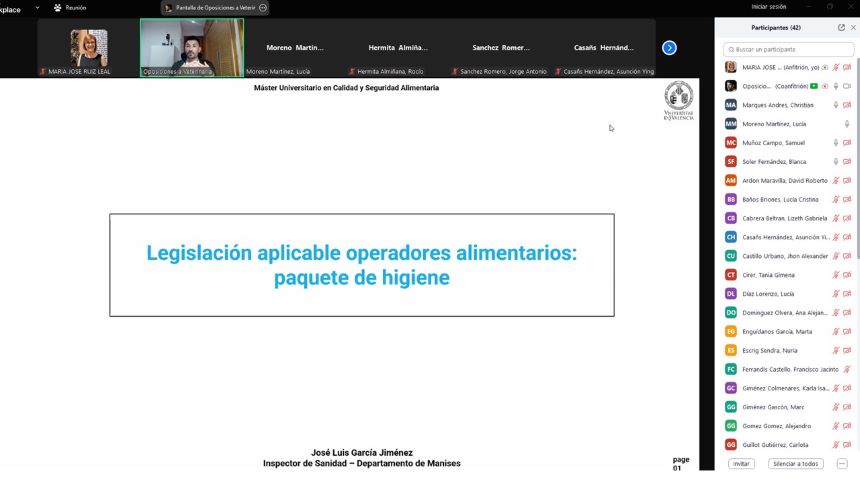Open options for shared screen Pantalla de Oposiciones
The height and width of the screenshot is (484, 860).
(263, 7)
